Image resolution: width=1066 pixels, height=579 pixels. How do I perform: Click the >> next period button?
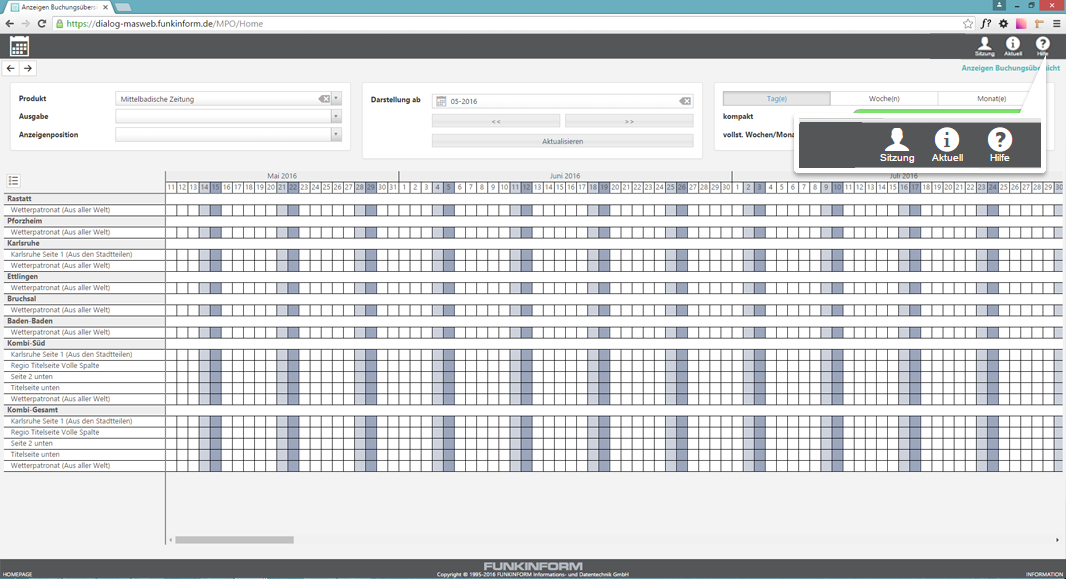point(629,121)
